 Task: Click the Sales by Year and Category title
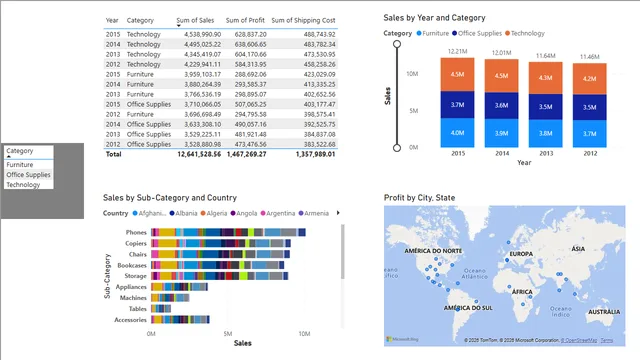point(434,18)
